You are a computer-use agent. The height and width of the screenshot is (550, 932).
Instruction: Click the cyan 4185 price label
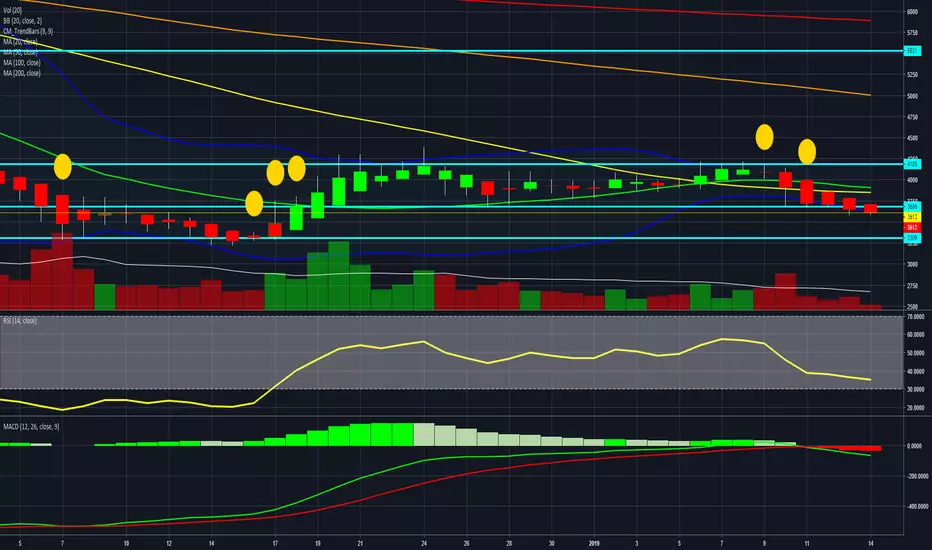coord(912,164)
